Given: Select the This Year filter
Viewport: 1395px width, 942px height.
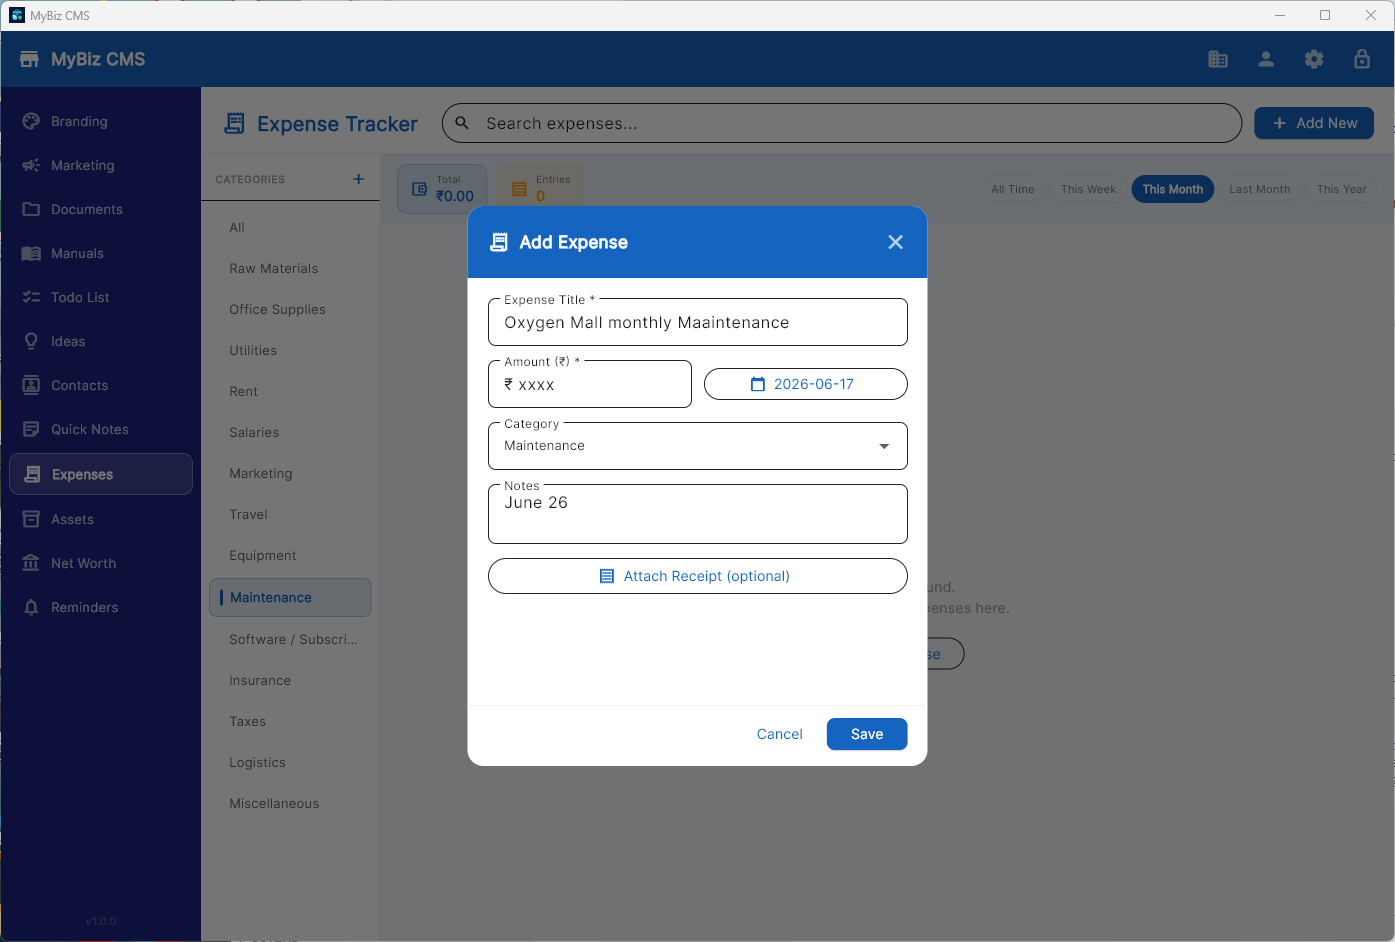Looking at the screenshot, I should (1341, 189).
